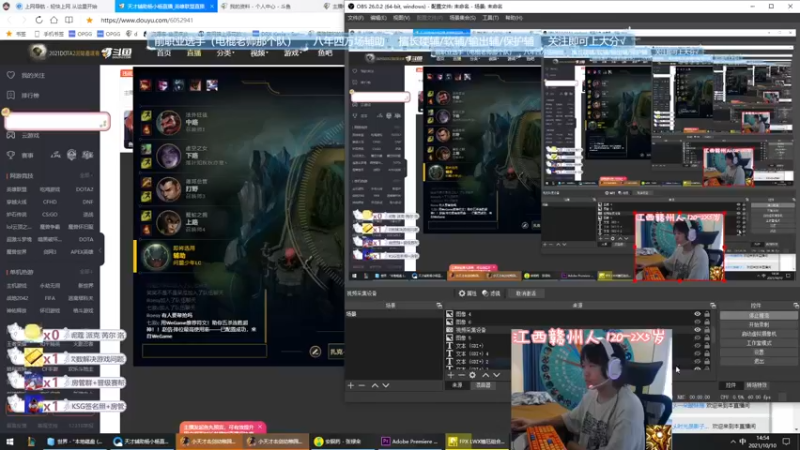
Task: Open 文件(F) menu in OBS
Action: pyautogui.click(x=356, y=18)
